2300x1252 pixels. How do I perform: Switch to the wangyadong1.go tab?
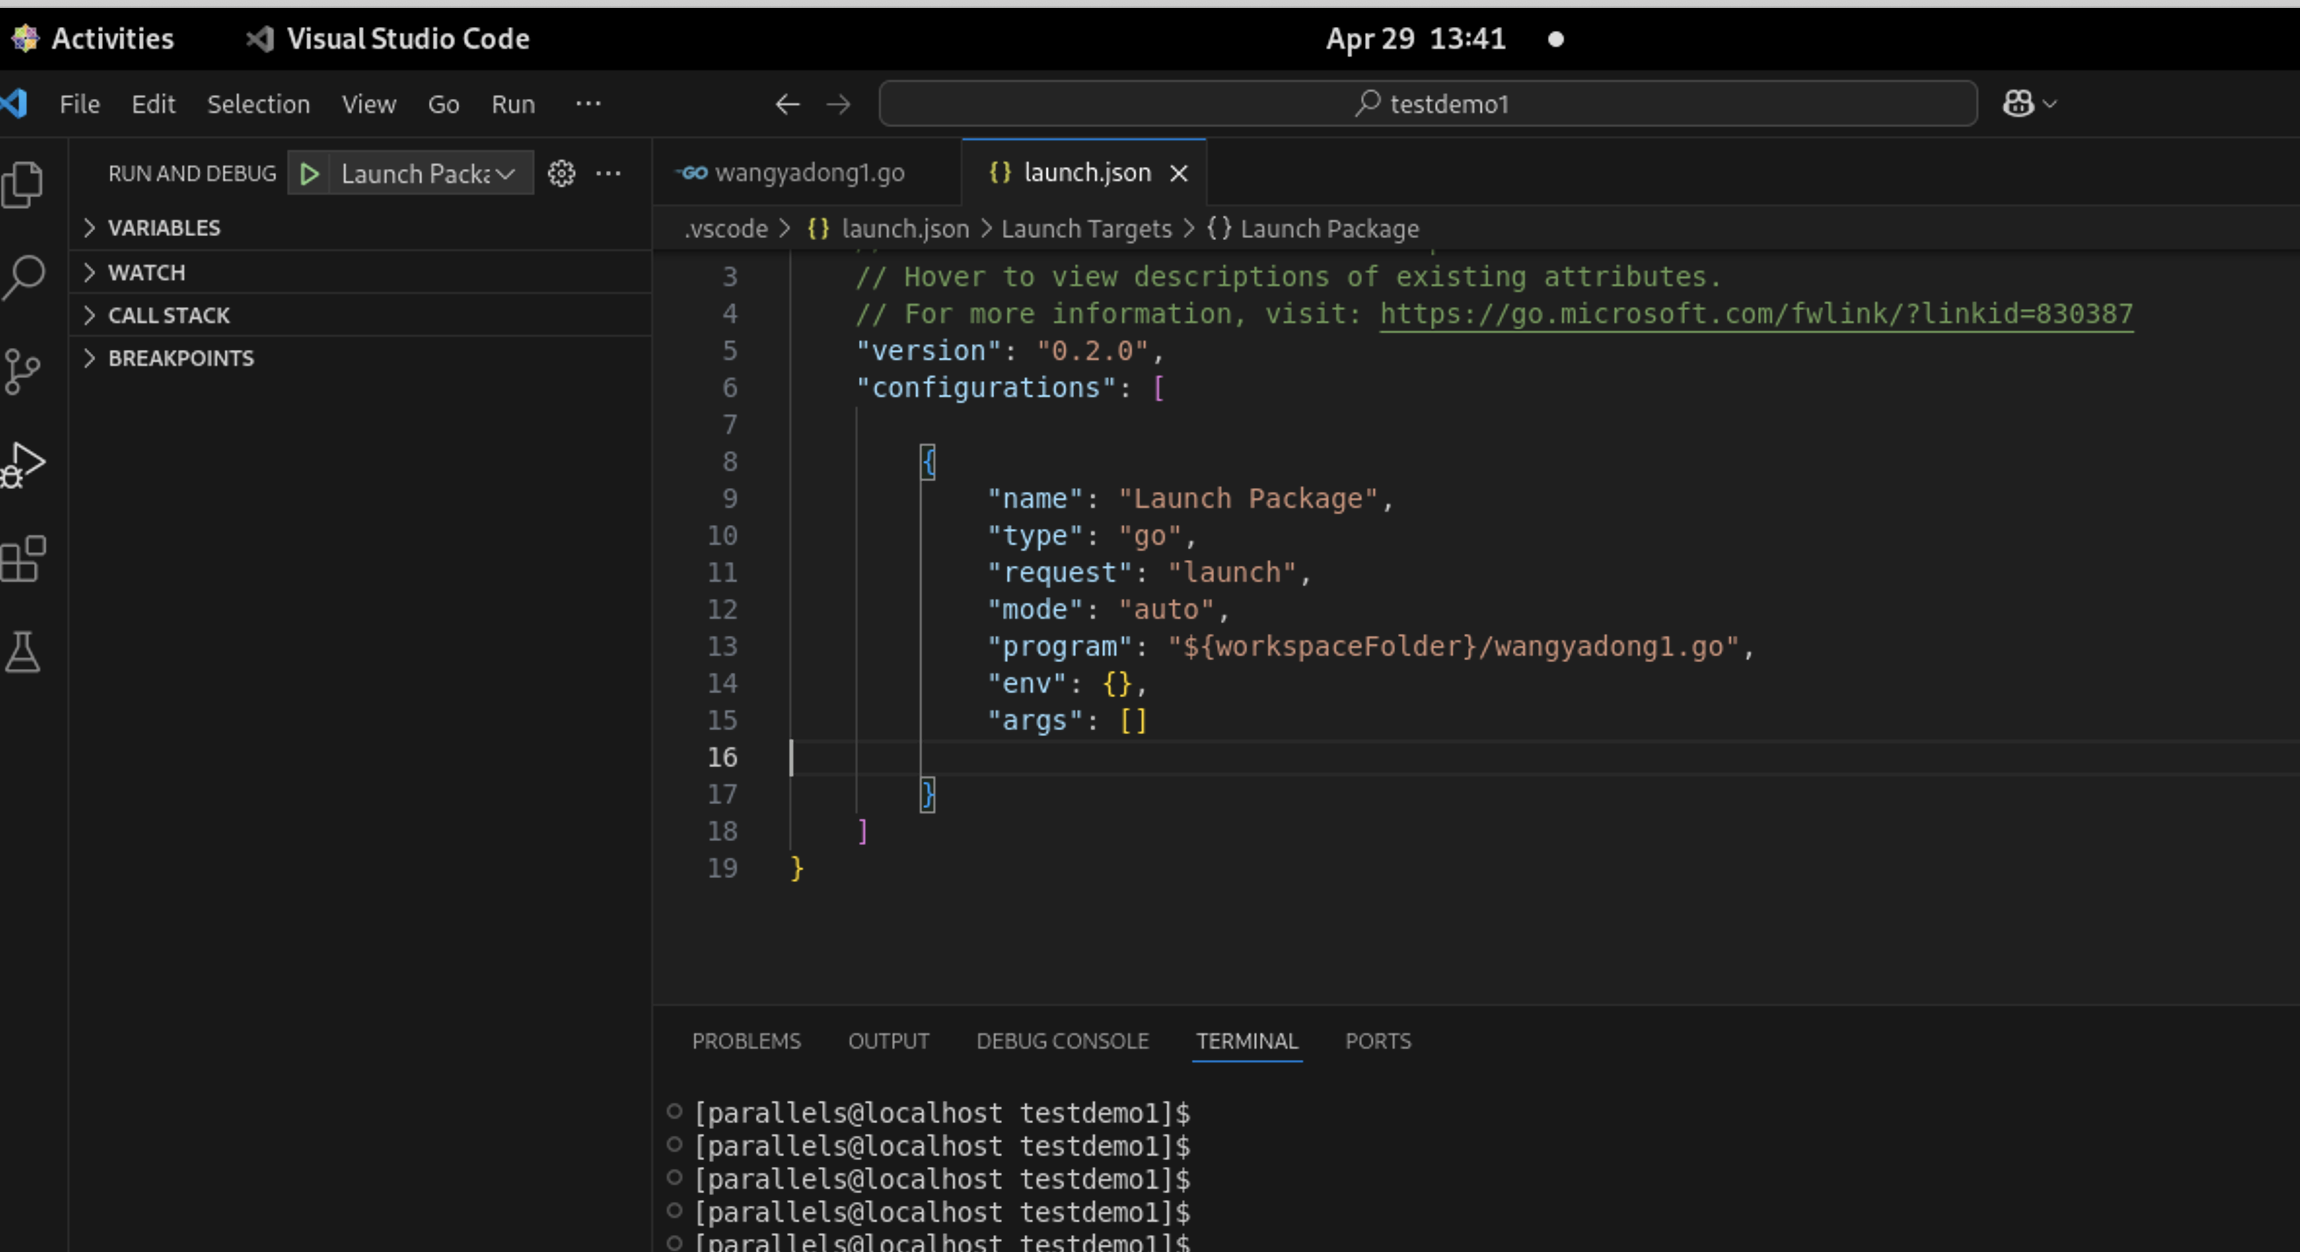[x=808, y=172]
